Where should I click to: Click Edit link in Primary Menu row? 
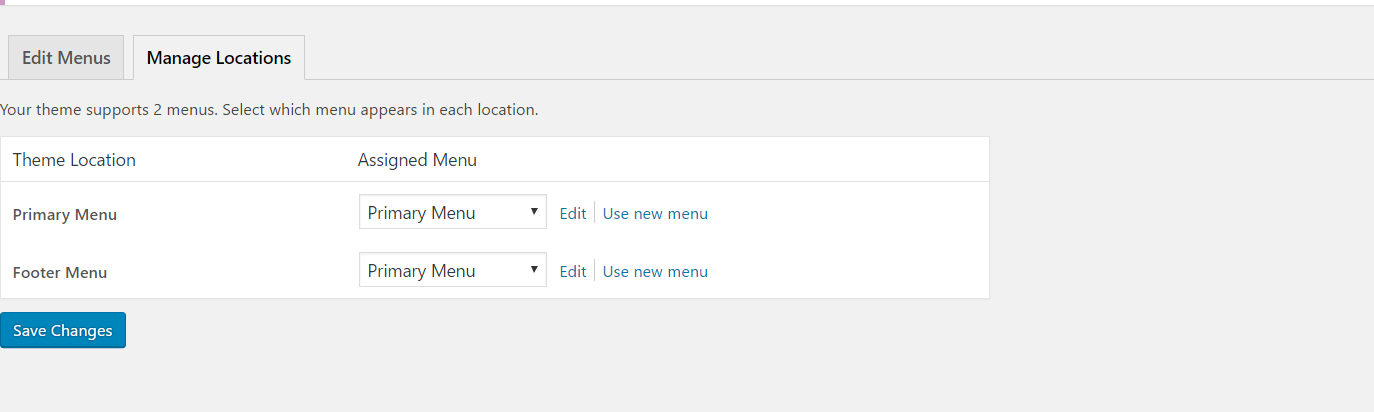pos(572,213)
